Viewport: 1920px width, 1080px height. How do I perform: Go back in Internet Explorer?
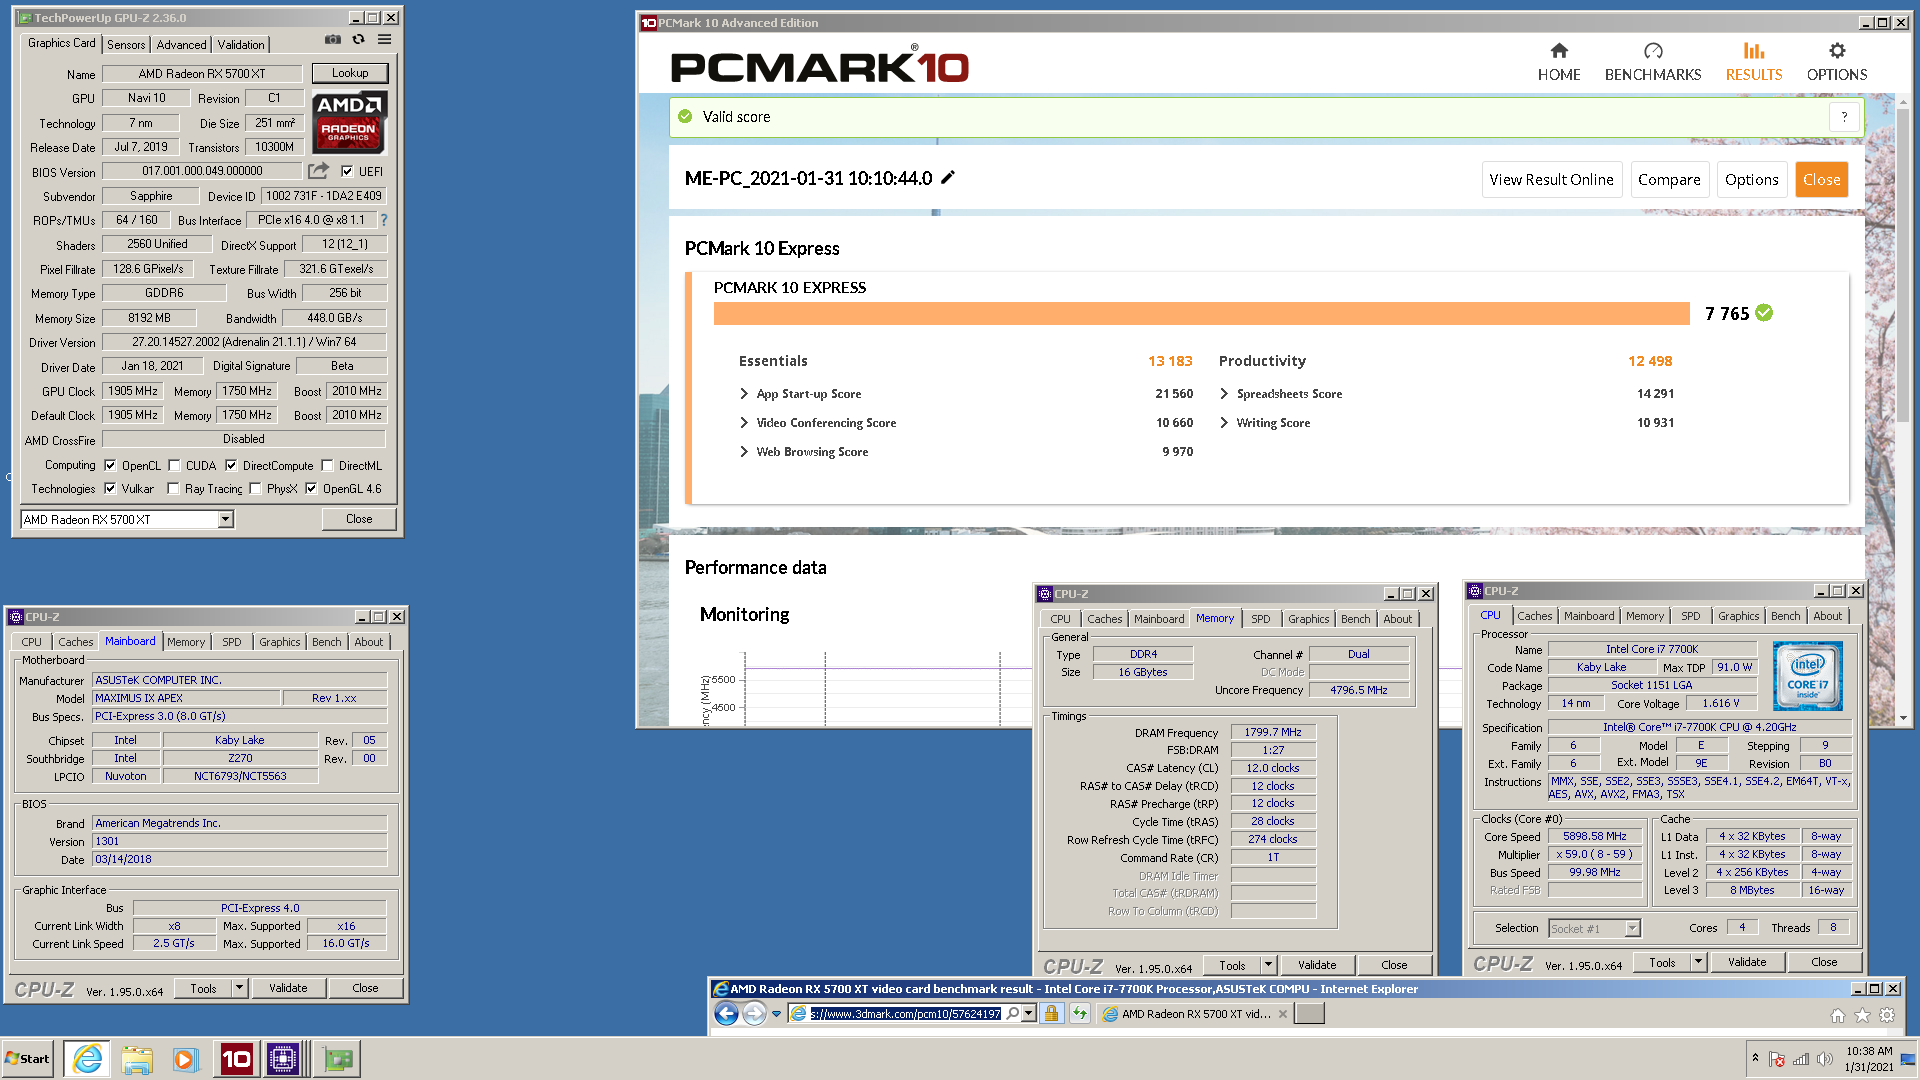pos(727,1014)
